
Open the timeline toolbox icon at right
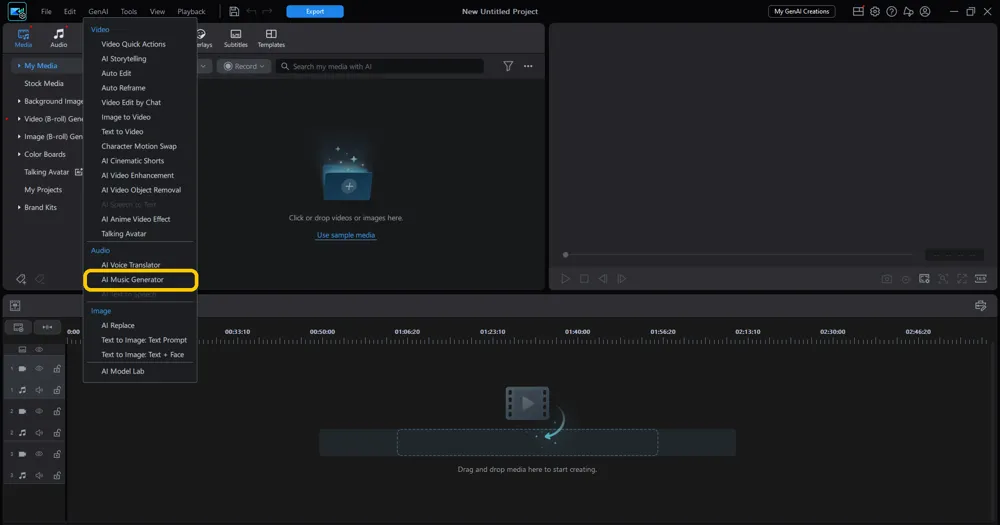click(981, 306)
